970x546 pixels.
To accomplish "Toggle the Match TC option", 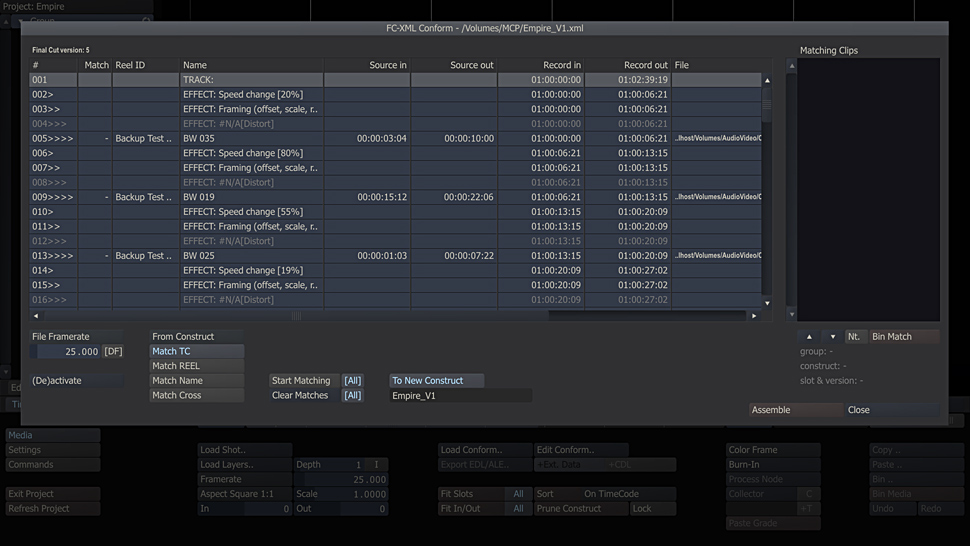I will [x=196, y=351].
